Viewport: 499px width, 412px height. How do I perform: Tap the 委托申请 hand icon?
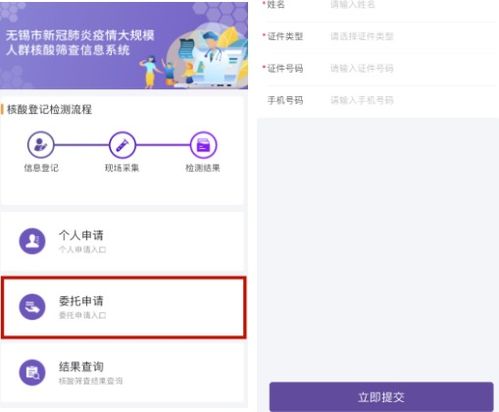point(32,307)
